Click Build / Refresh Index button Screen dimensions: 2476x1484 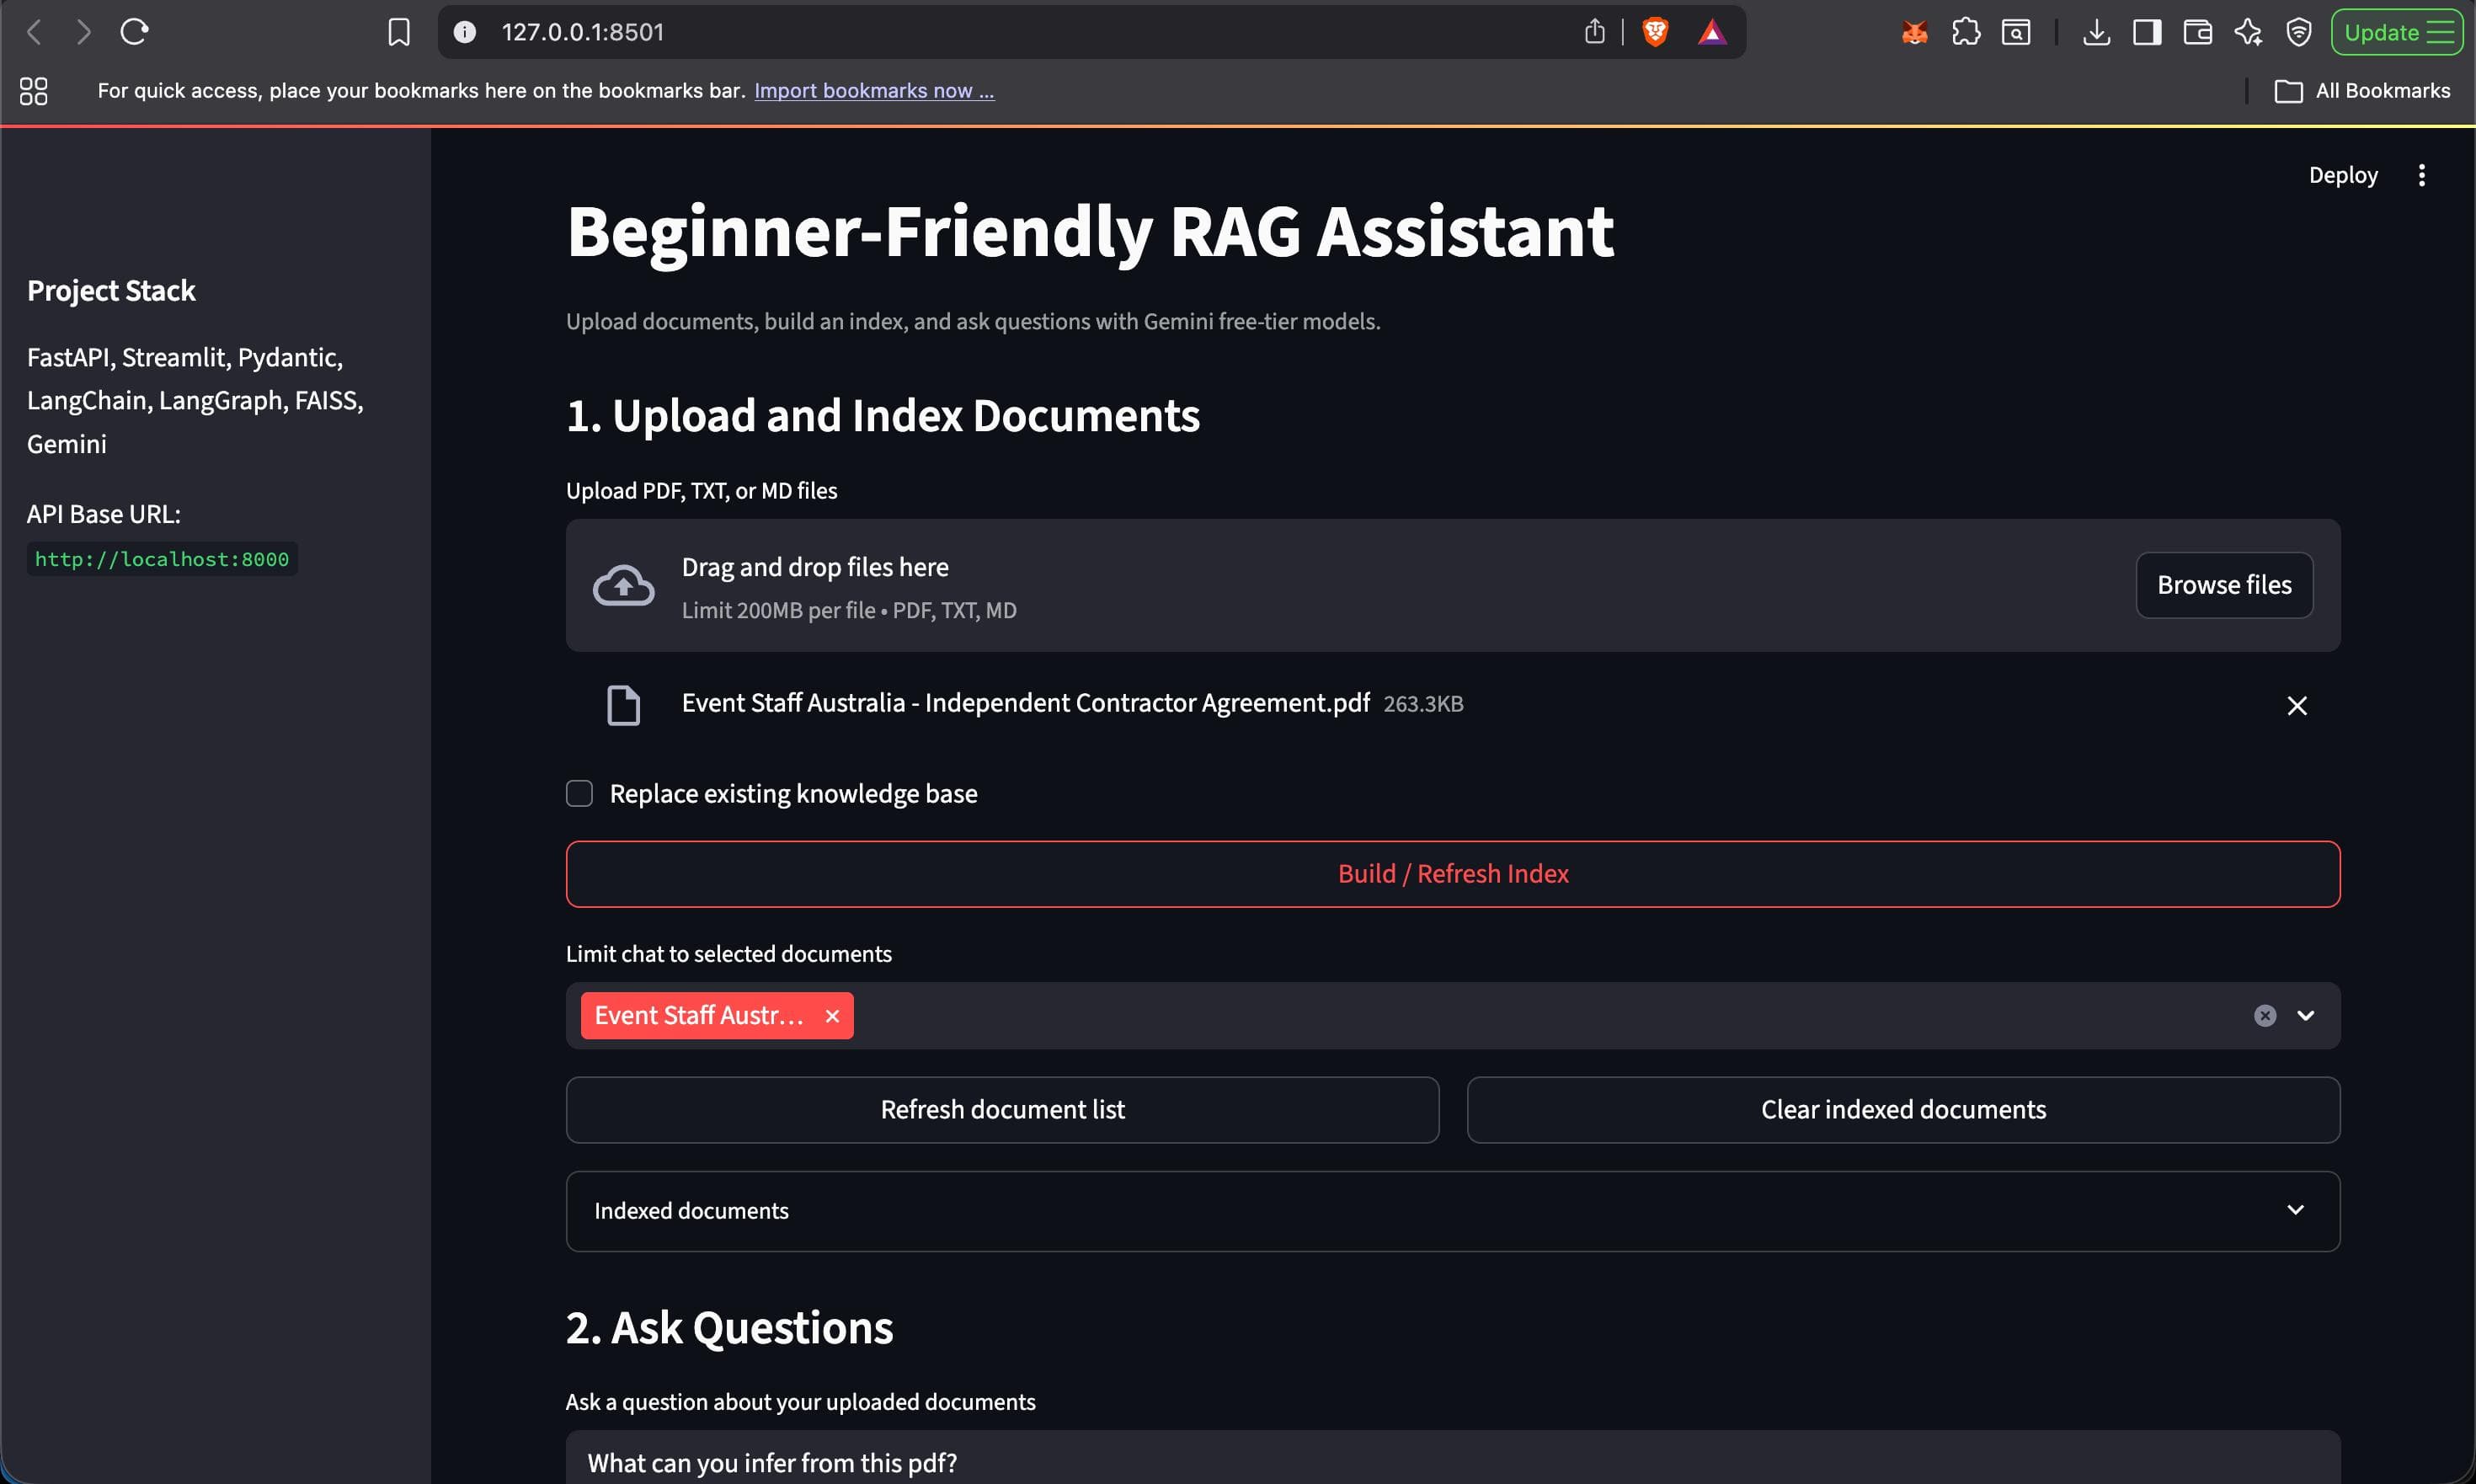coord(1453,874)
